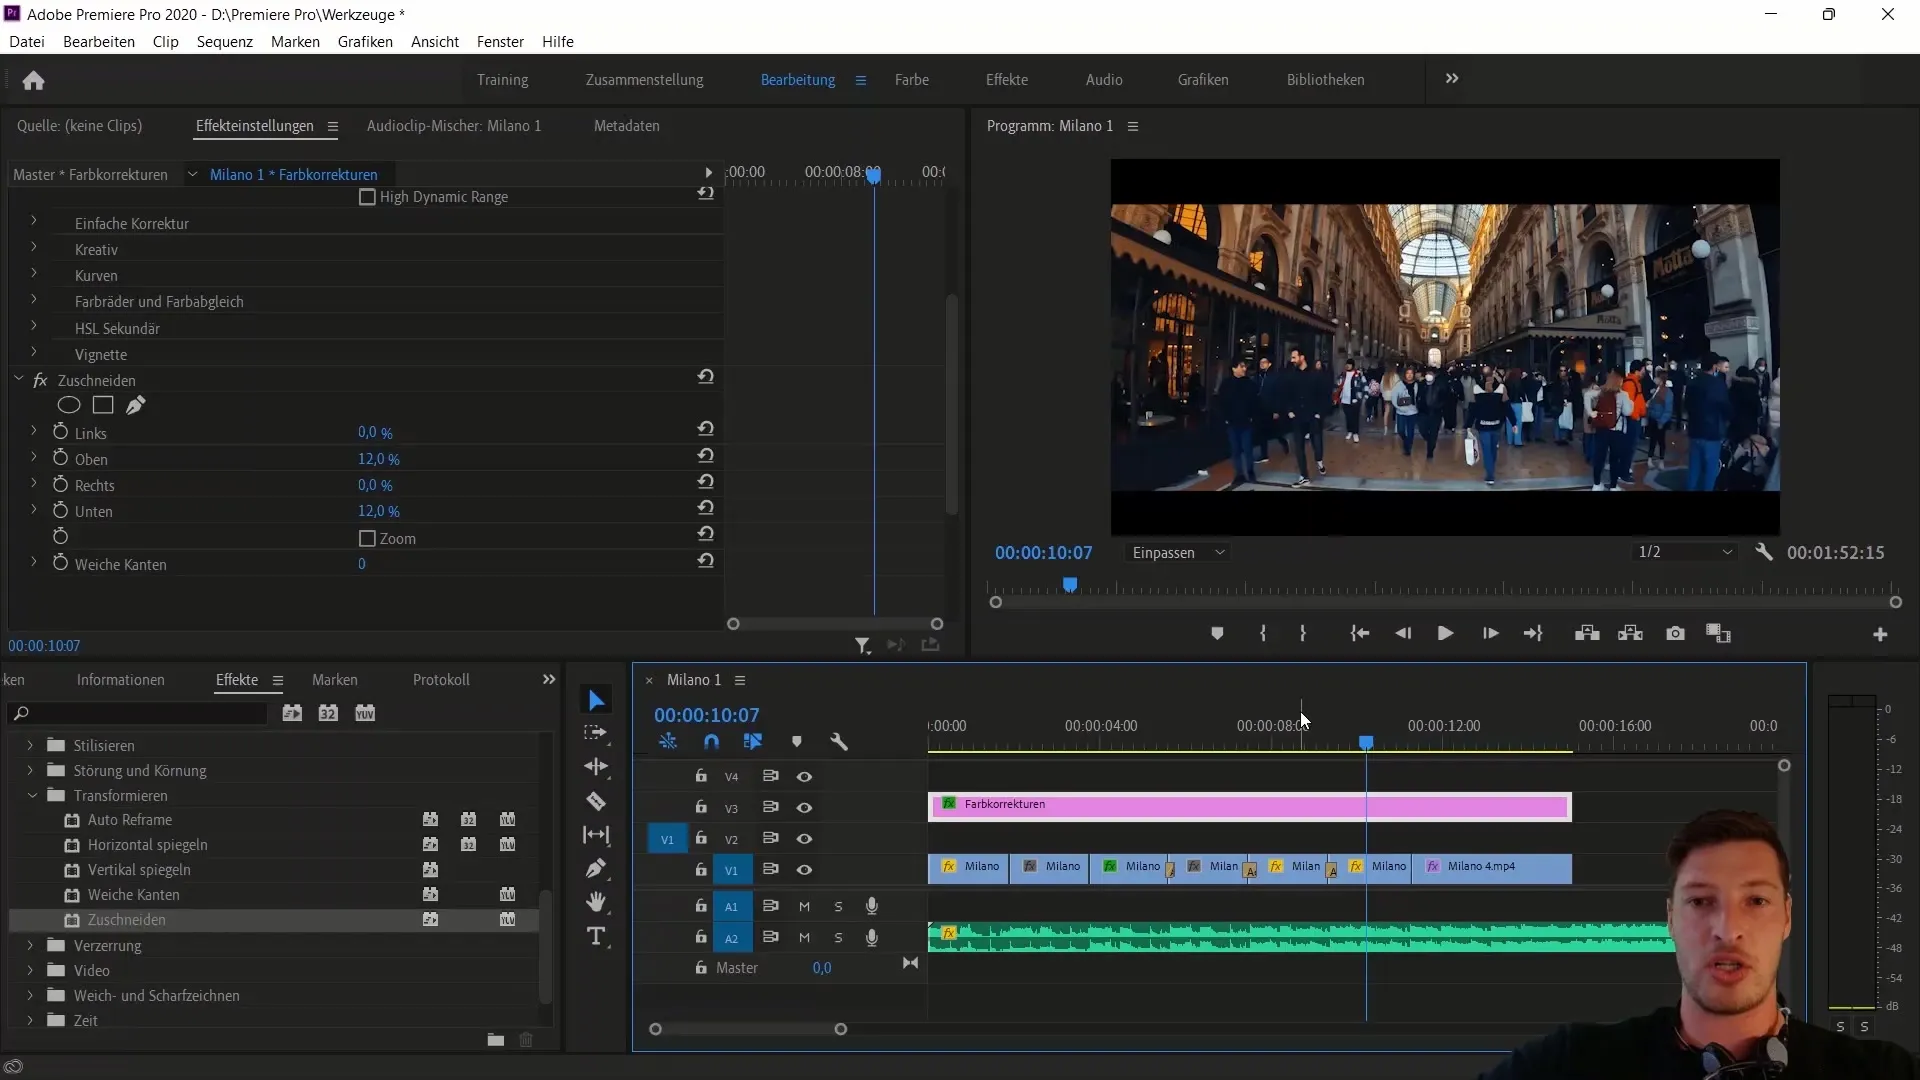
Task: Export frame with camera icon
Action: 1675,634
